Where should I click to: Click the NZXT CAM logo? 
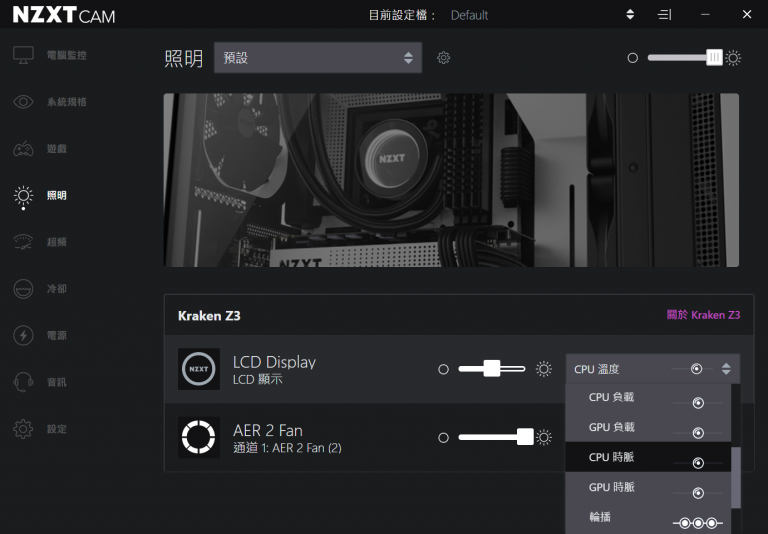[x=64, y=15]
